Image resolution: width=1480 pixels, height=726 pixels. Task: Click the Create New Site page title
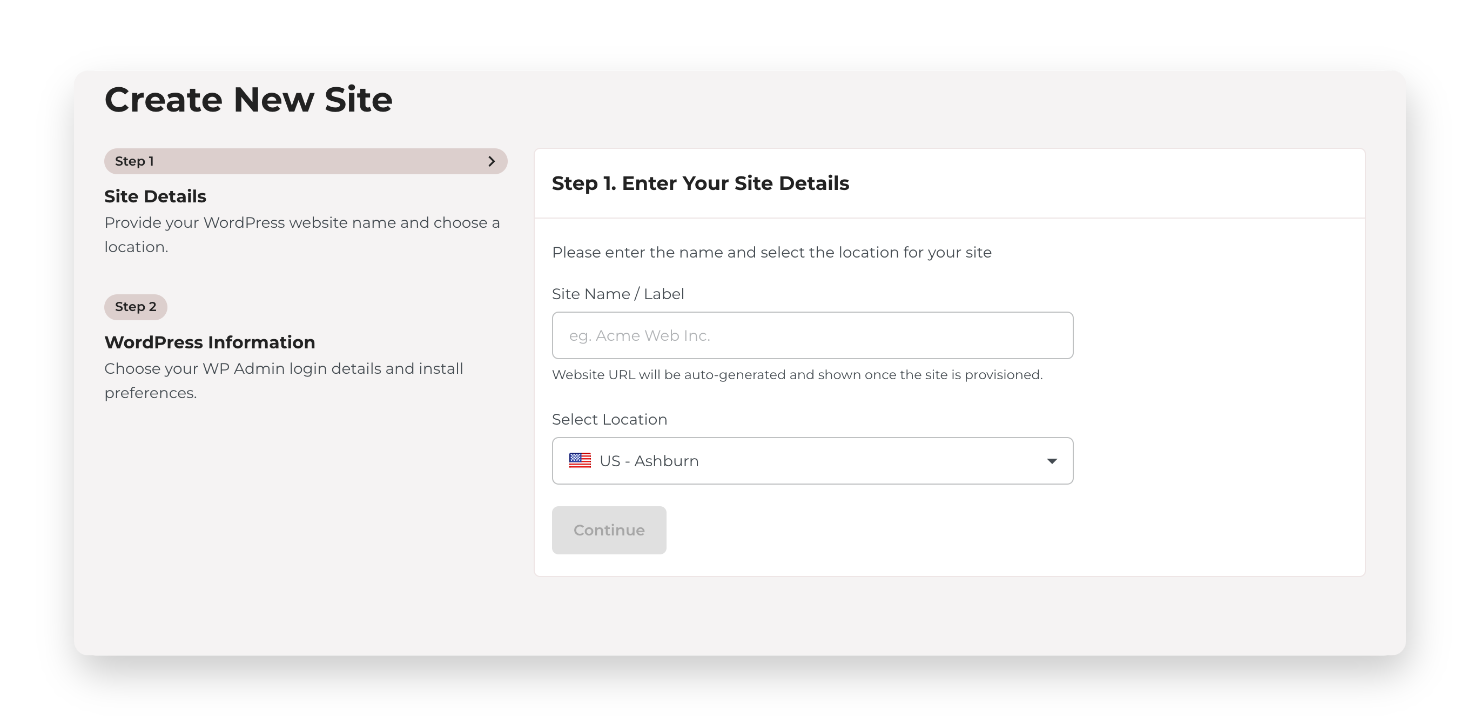248,100
